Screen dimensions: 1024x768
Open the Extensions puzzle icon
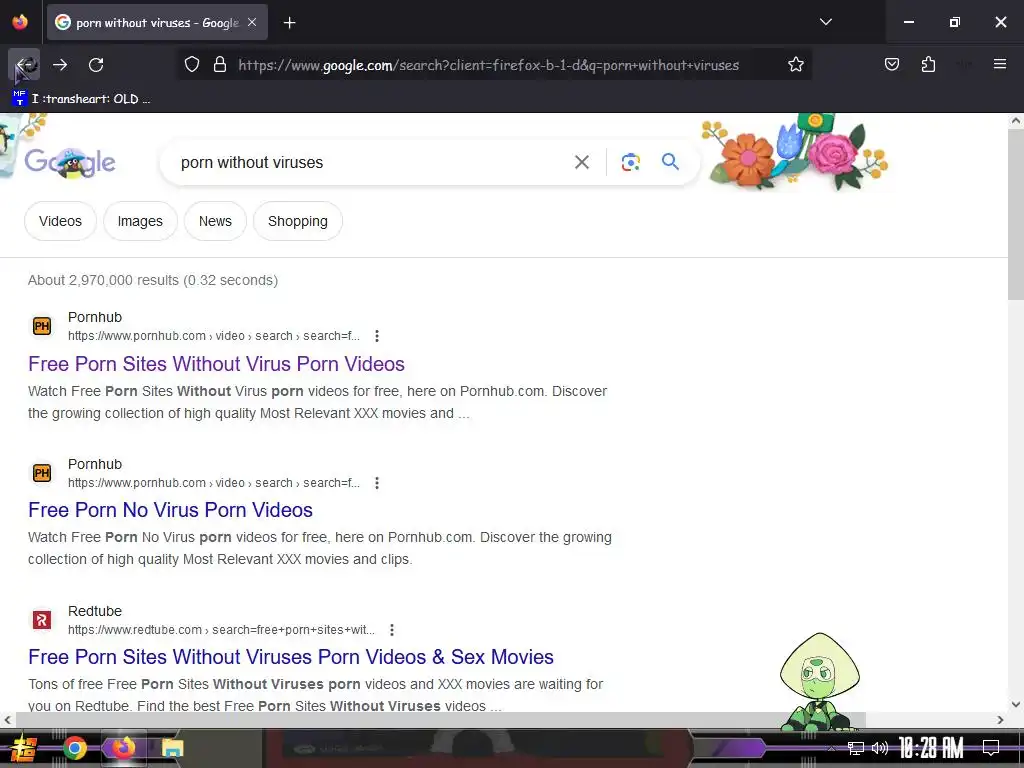(928, 64)
